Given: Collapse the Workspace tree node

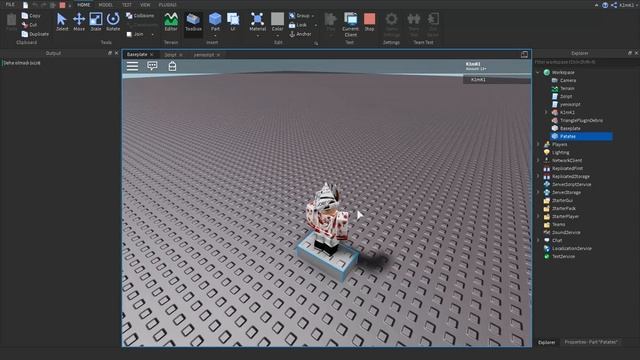Looking at the screenshot, I should 538,72.
